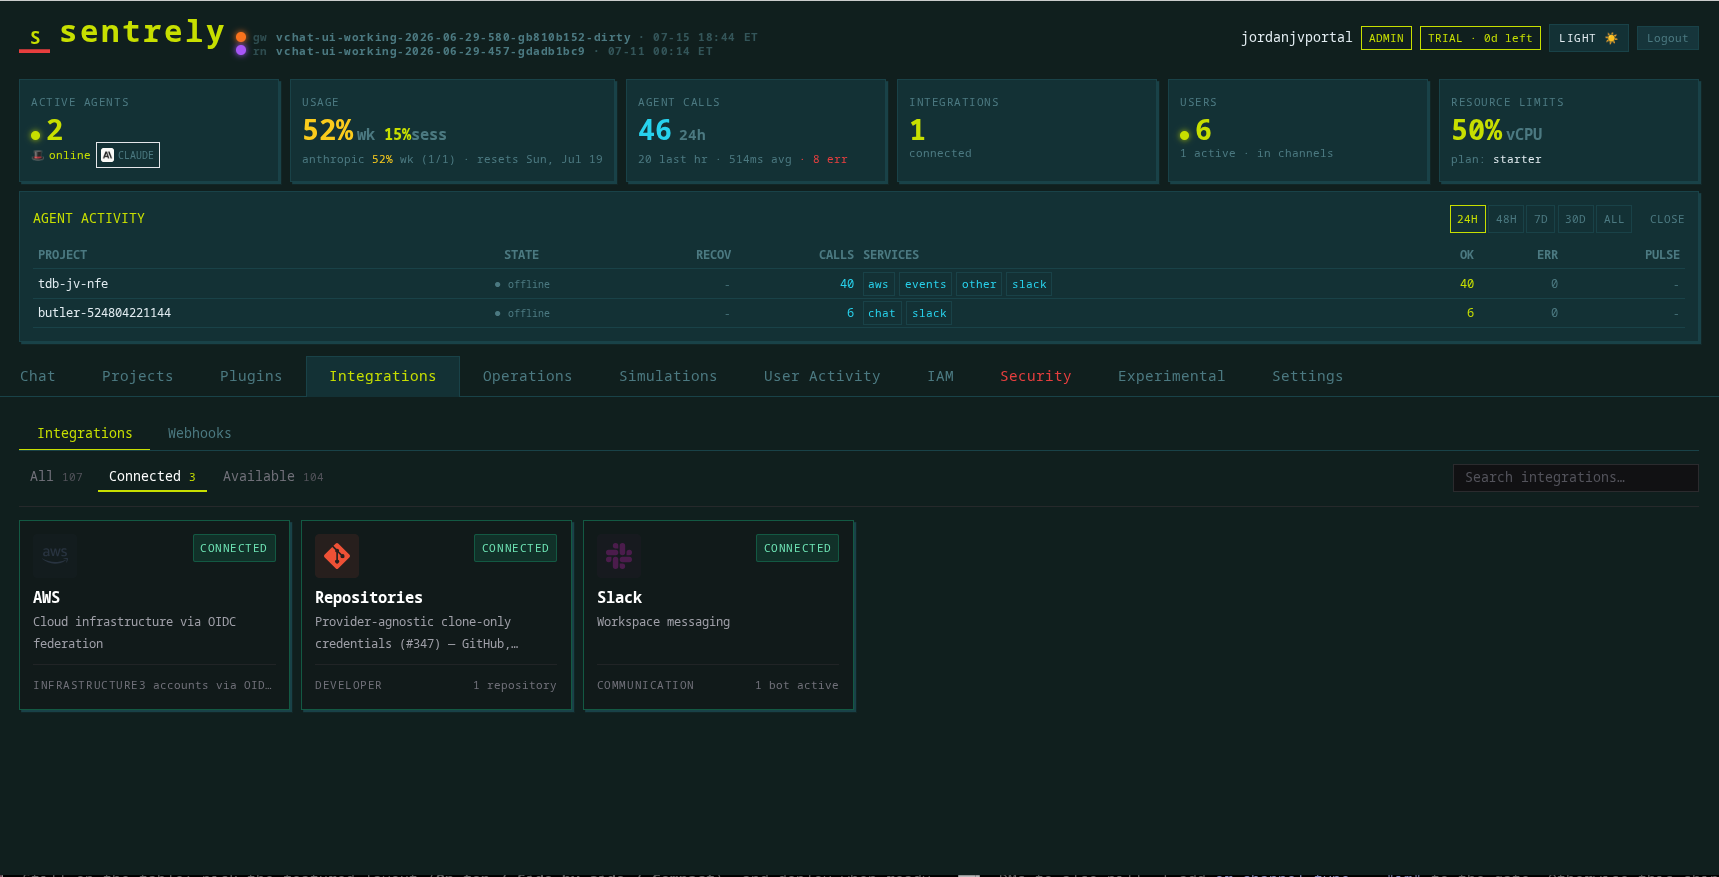This screenshot has width=1719, height=877.
Task: Select the 30D activity range
Action: [x=1575, y=219]
